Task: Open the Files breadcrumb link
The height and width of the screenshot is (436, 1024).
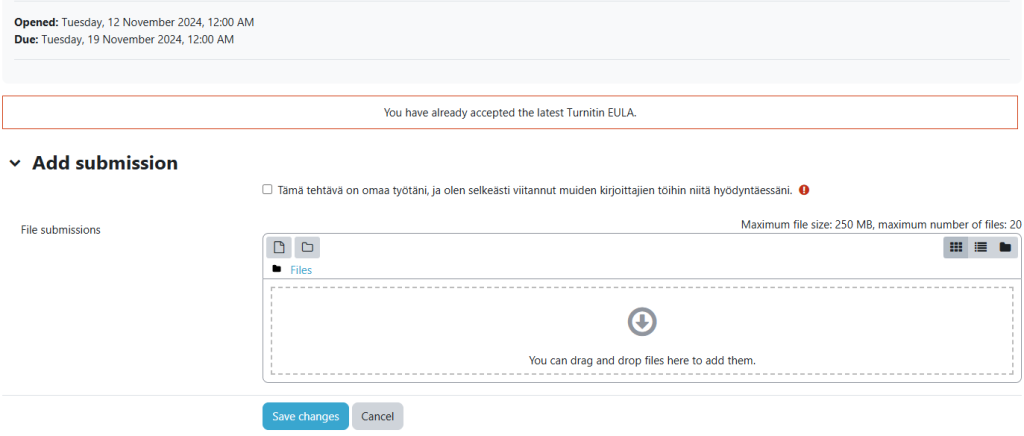Action: [301, 270]
